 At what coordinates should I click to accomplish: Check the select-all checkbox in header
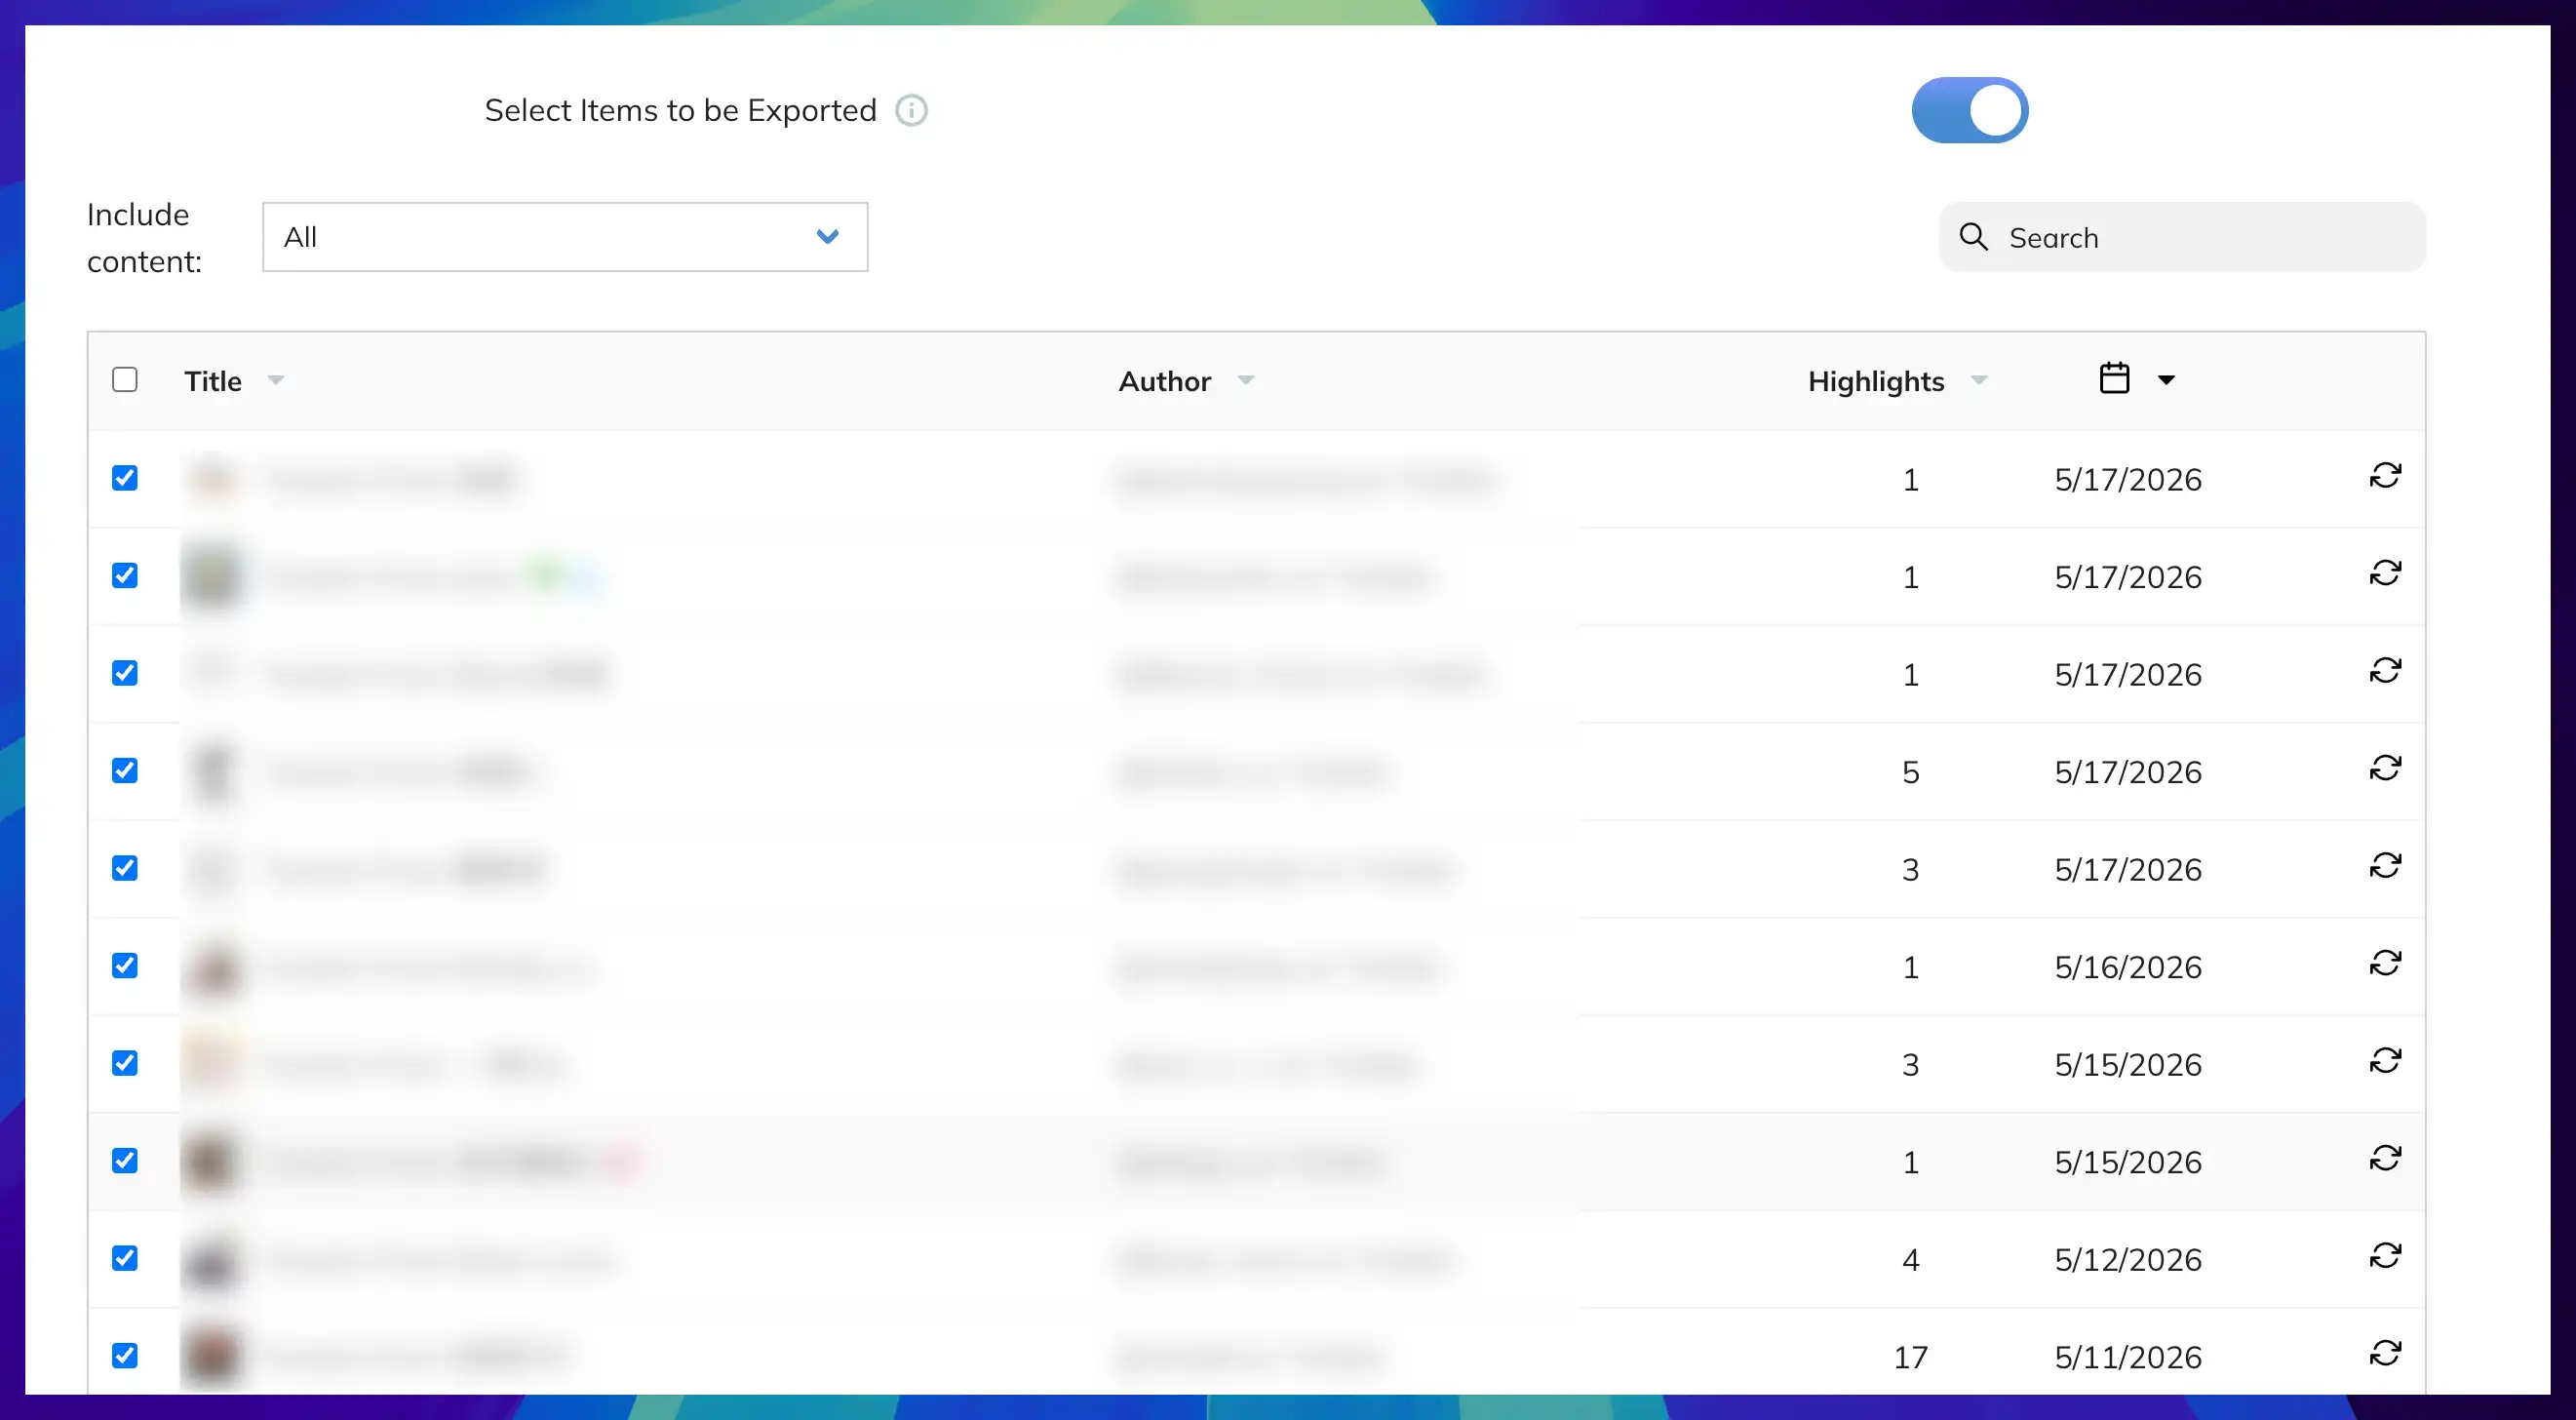tap(125, 380)
